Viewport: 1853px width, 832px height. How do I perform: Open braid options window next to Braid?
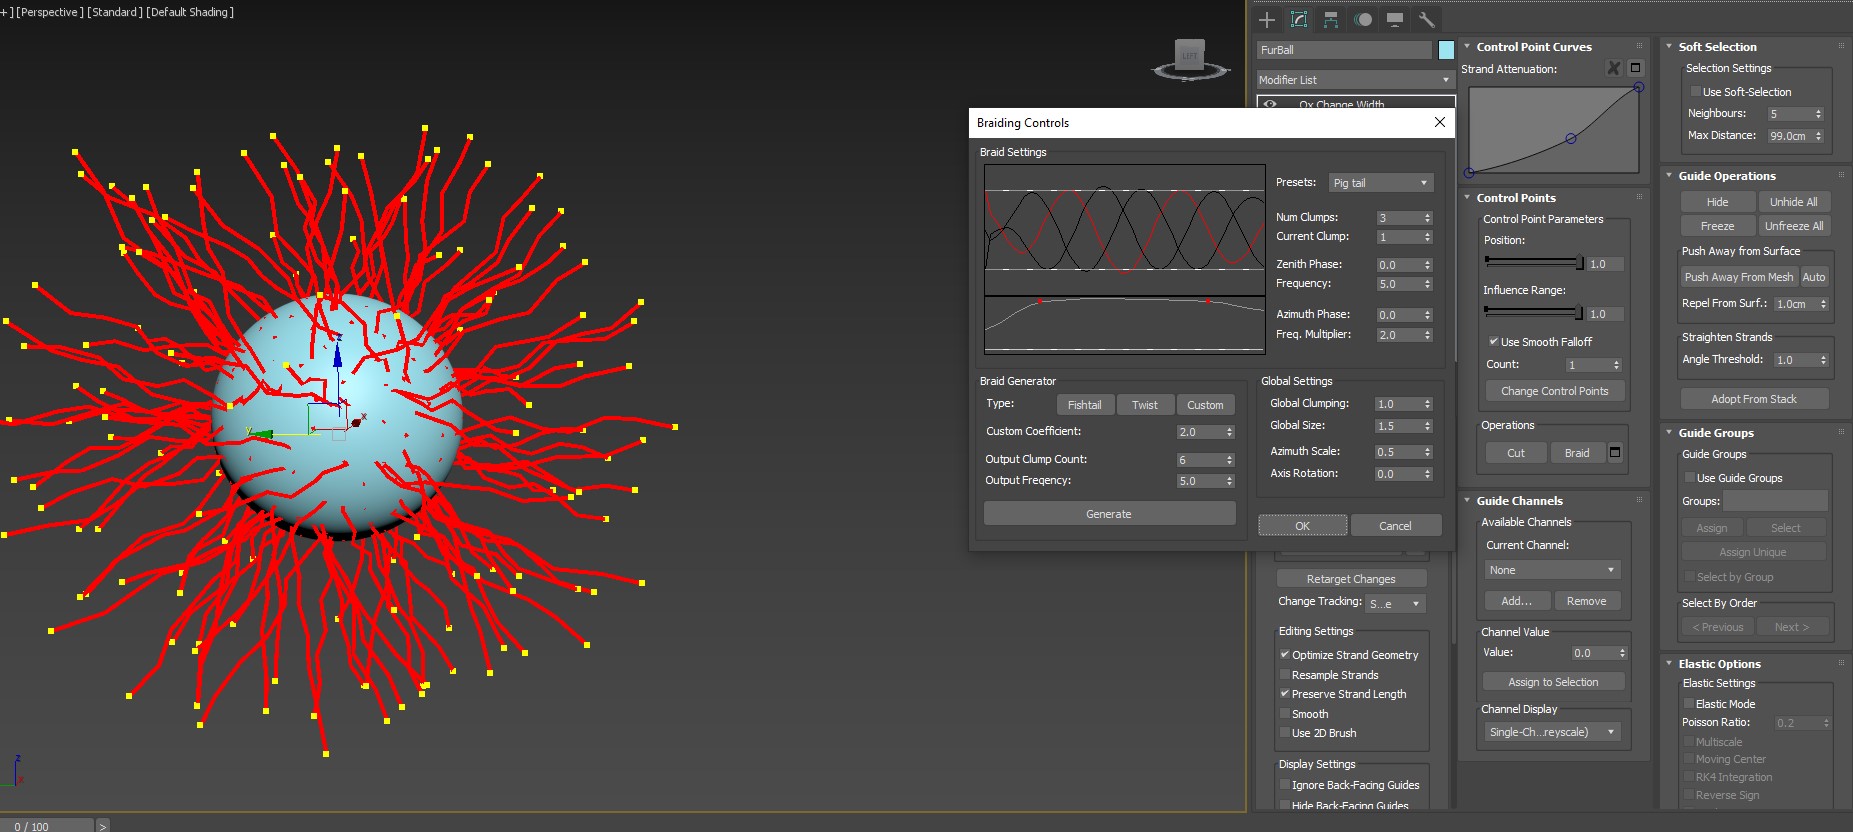1615,453
